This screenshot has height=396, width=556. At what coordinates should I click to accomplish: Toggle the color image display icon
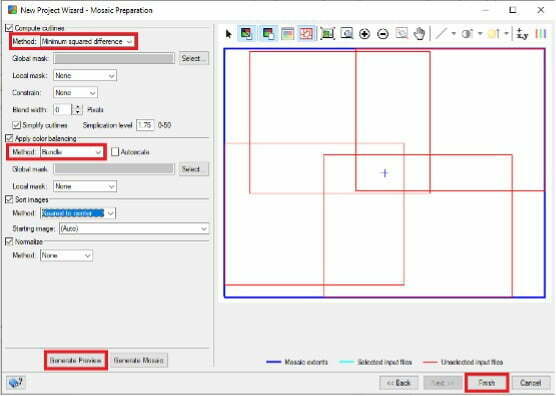(288, 34)
